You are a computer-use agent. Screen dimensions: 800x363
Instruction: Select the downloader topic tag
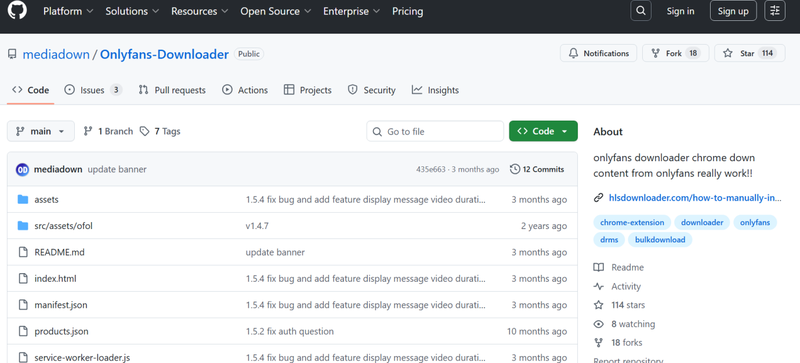702,223
